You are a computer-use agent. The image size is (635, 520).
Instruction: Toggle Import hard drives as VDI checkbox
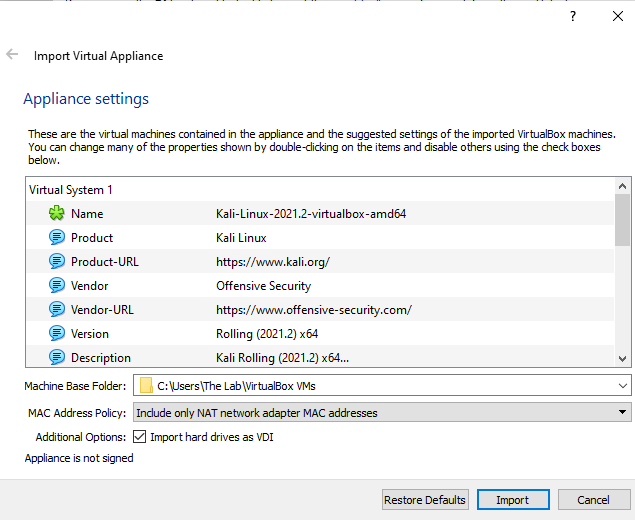tap(141, 437)
